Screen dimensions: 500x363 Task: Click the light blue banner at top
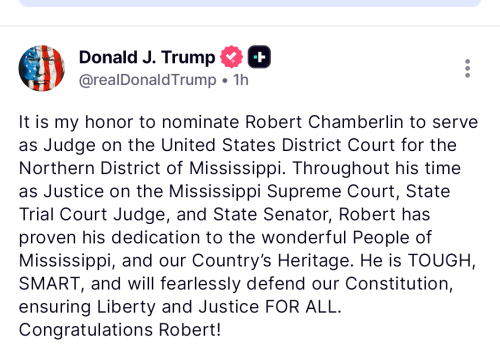(x=250, y=3)
